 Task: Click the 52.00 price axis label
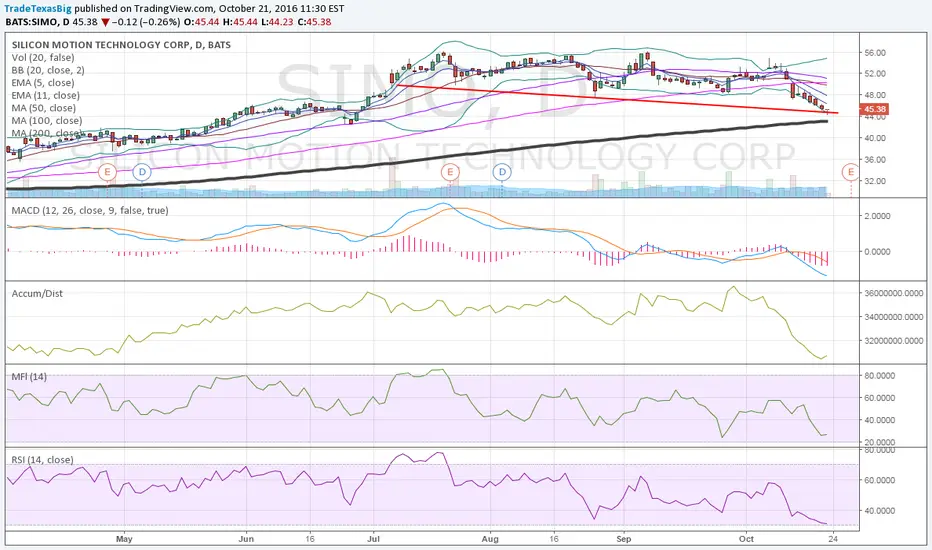click(x=875, y=74)
